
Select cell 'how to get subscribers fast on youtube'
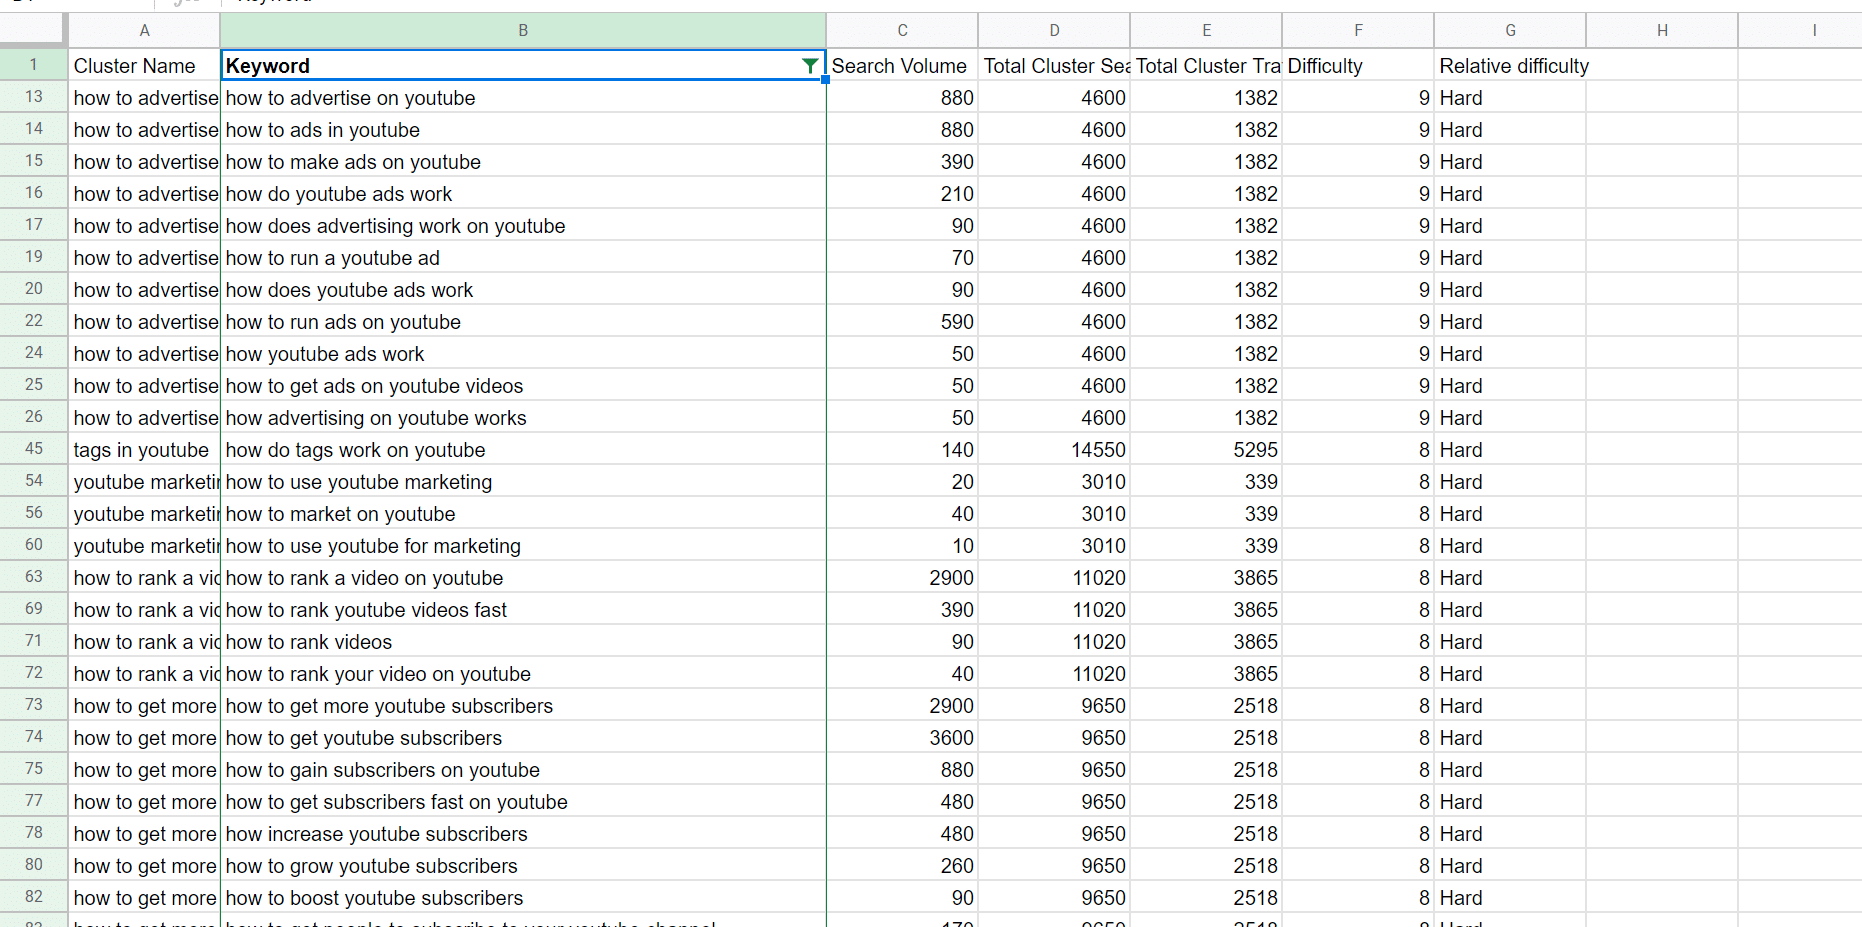tap(523, 802)
